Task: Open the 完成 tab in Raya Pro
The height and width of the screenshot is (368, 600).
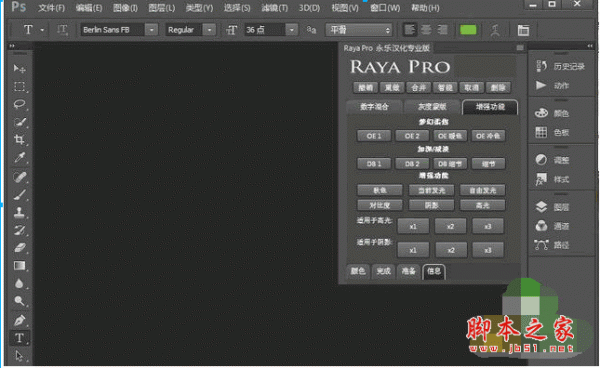Action: [x=383, y=271]
